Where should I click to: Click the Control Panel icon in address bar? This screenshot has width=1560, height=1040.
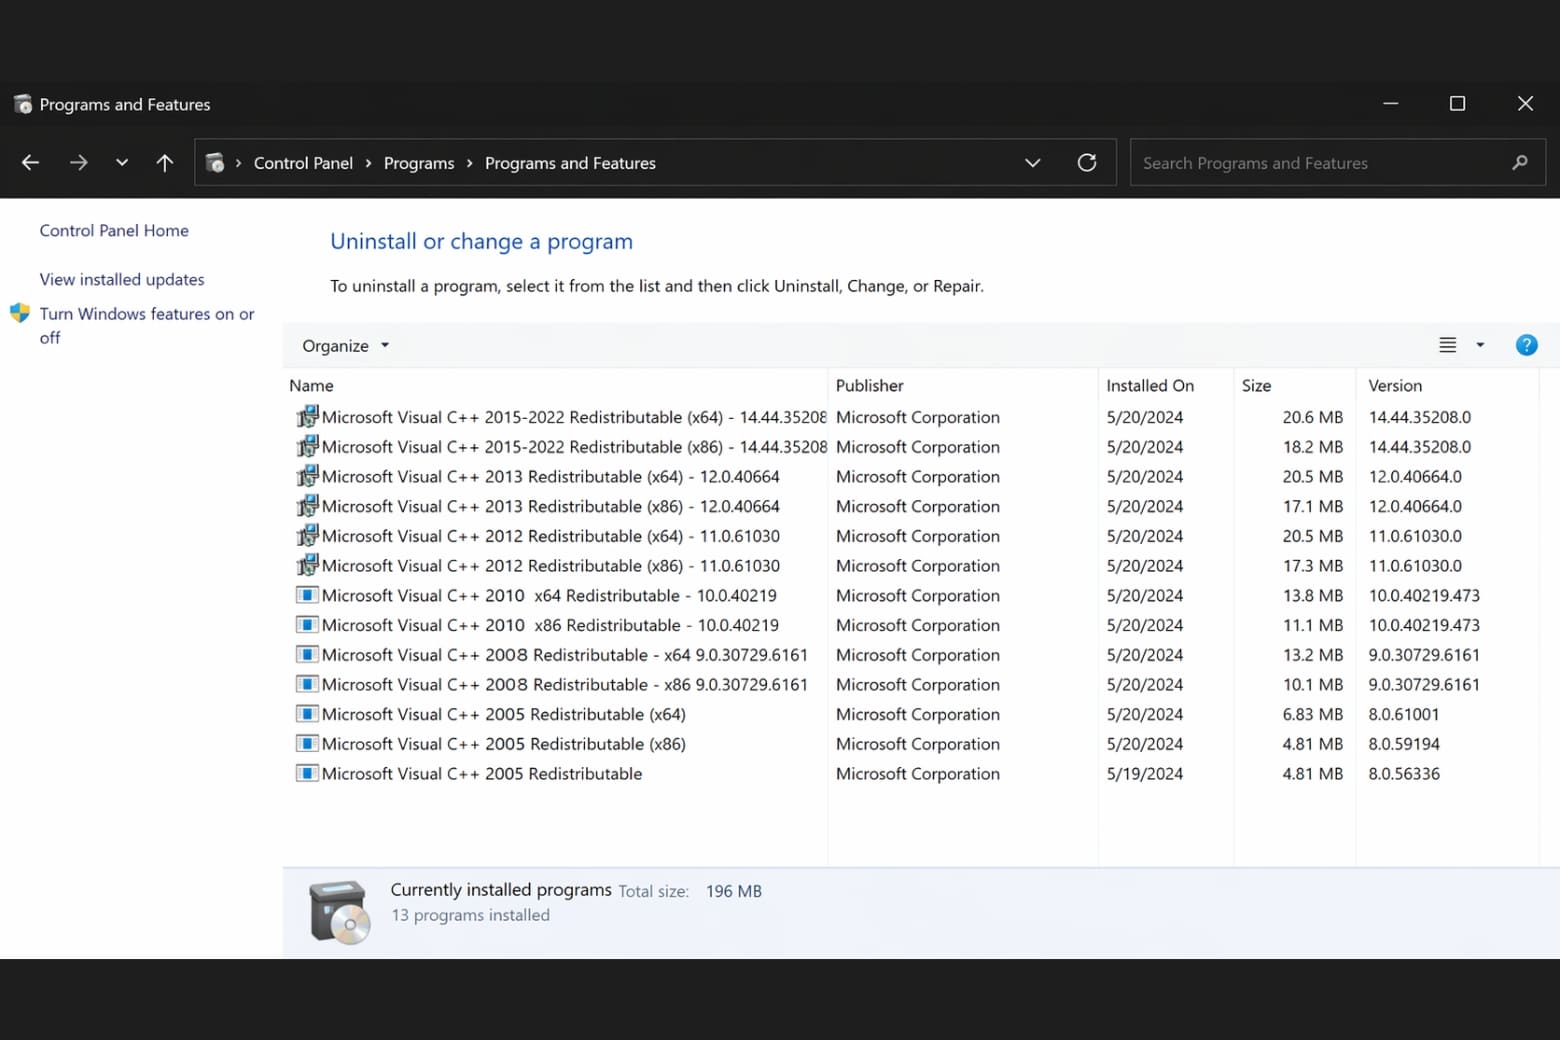214,162
